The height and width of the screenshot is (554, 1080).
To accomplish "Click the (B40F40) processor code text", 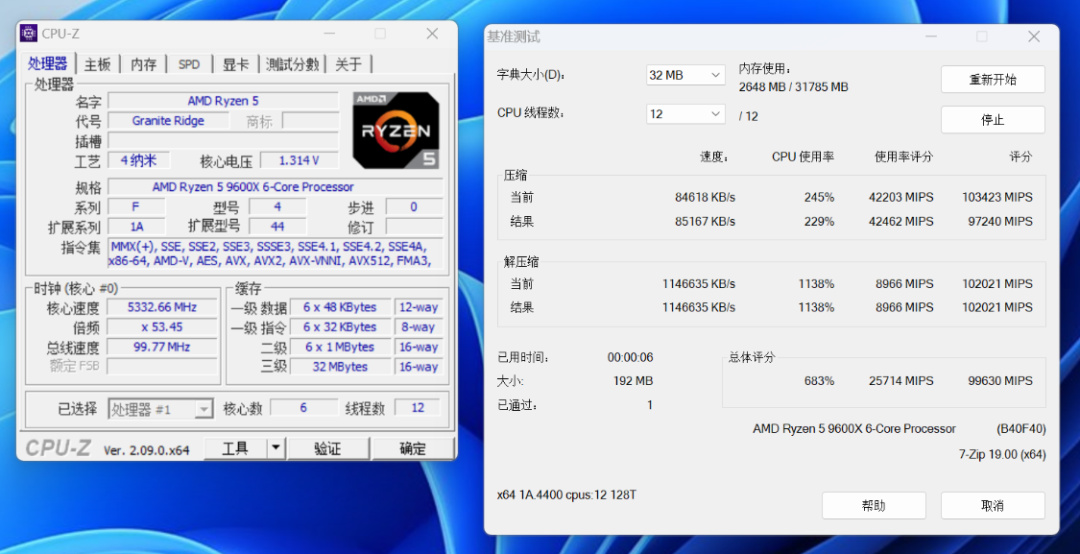I will pyautogui.click(x=1021, y=429).
